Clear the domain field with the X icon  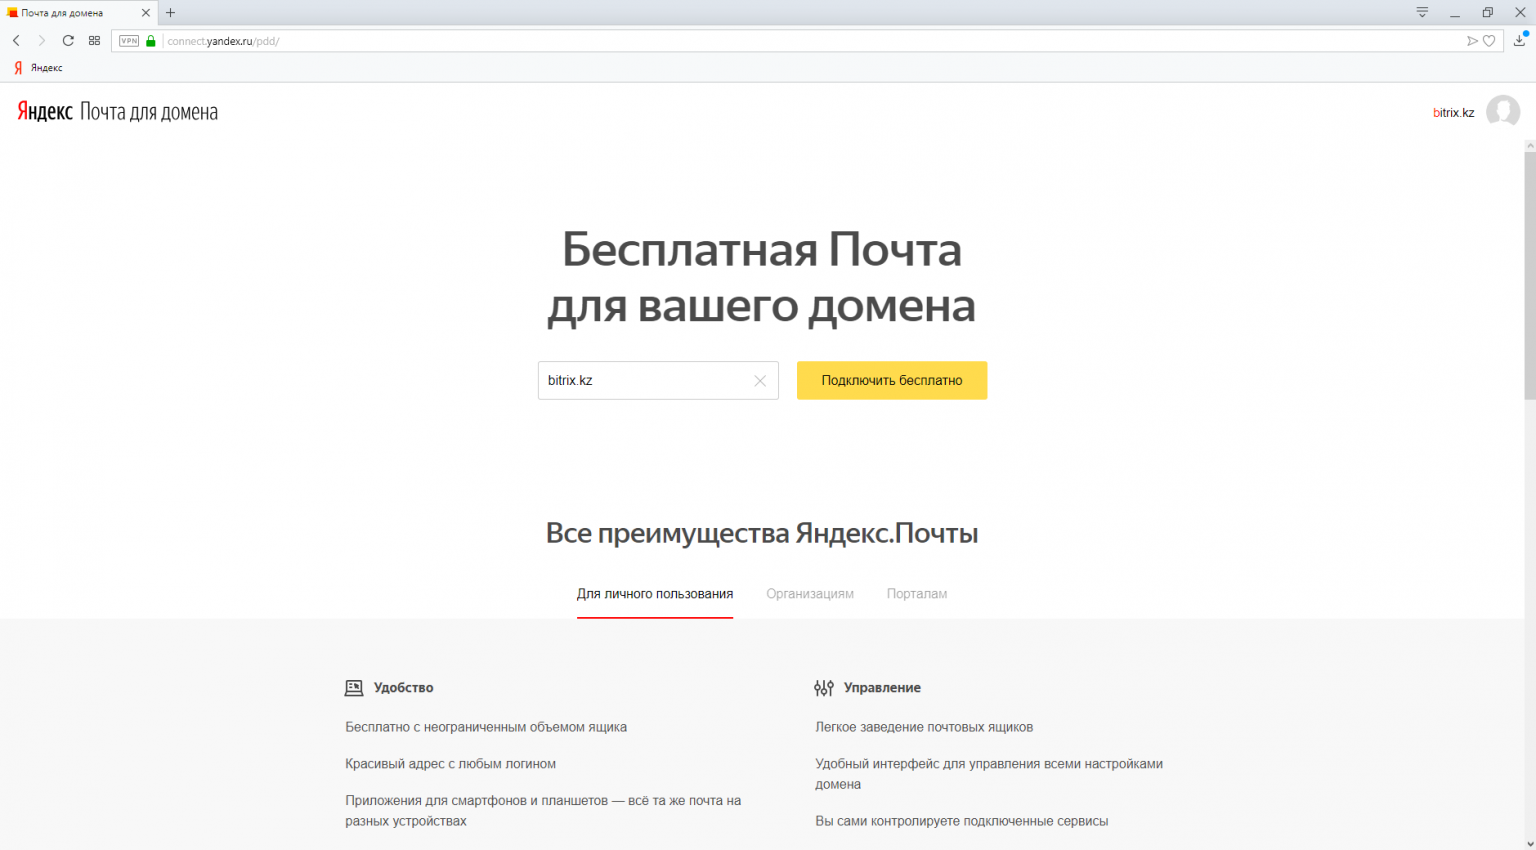[x=760, y=381]
